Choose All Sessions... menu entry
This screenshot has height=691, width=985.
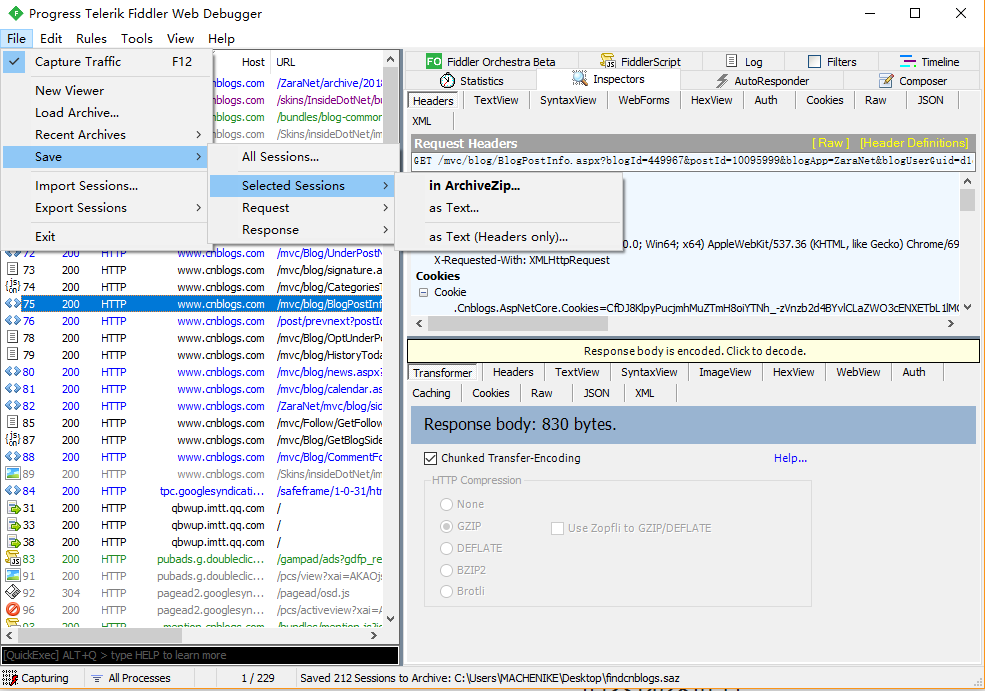(x=302, y=156)
